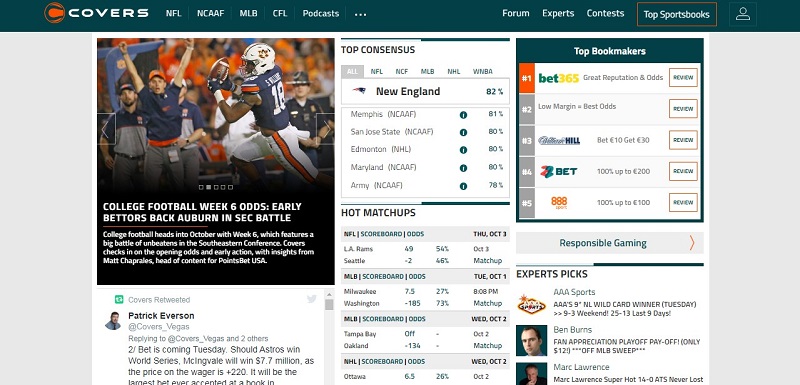Expand the Responsible Gaming chevron

[x=692, y=243]
